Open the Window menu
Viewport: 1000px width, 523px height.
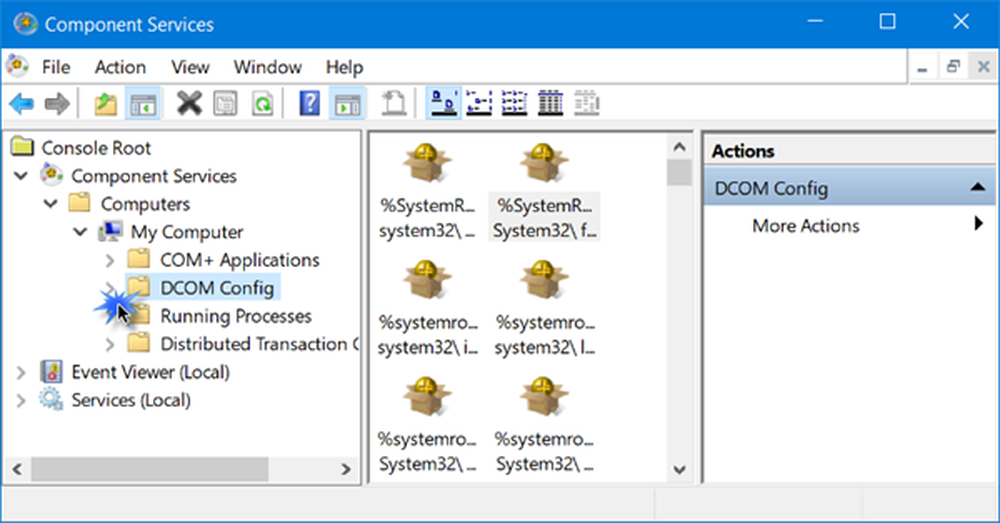tap(267, 67)
